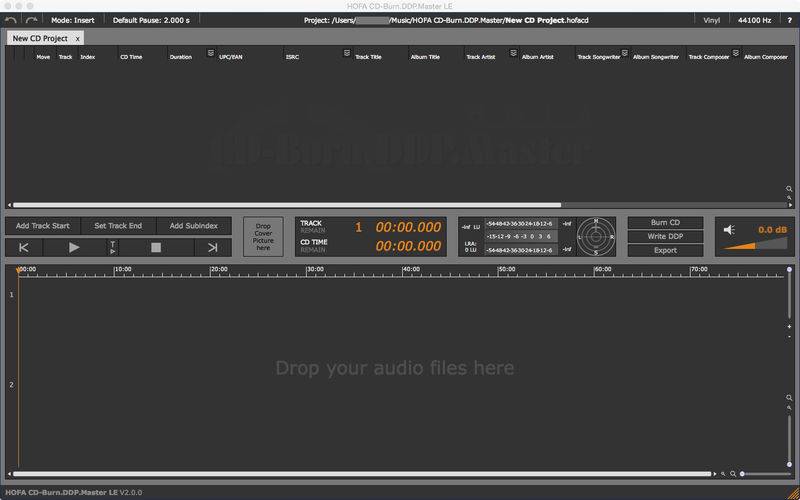Viewport: 800px width, 500px height.
Task: Zoom out the track list with the small magnifier
Action: [789, 197]
